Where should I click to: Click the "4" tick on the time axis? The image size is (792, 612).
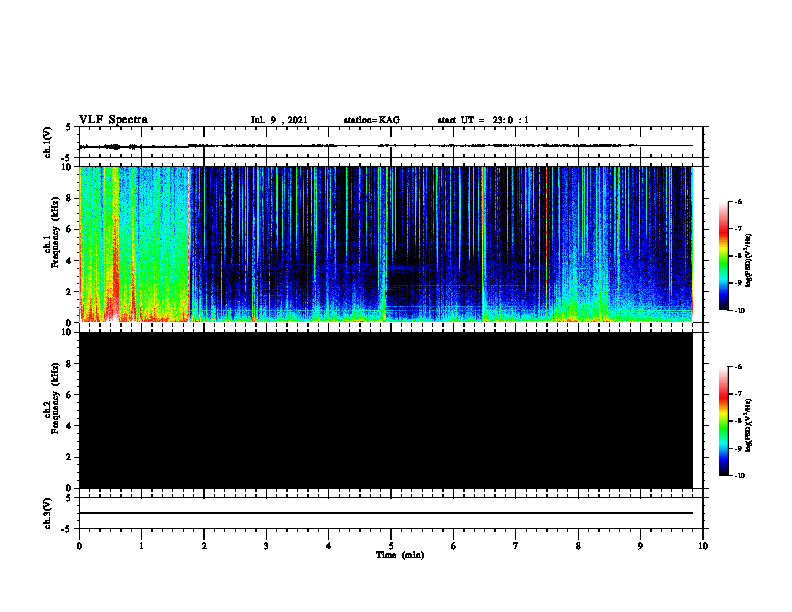click(329, 546)
